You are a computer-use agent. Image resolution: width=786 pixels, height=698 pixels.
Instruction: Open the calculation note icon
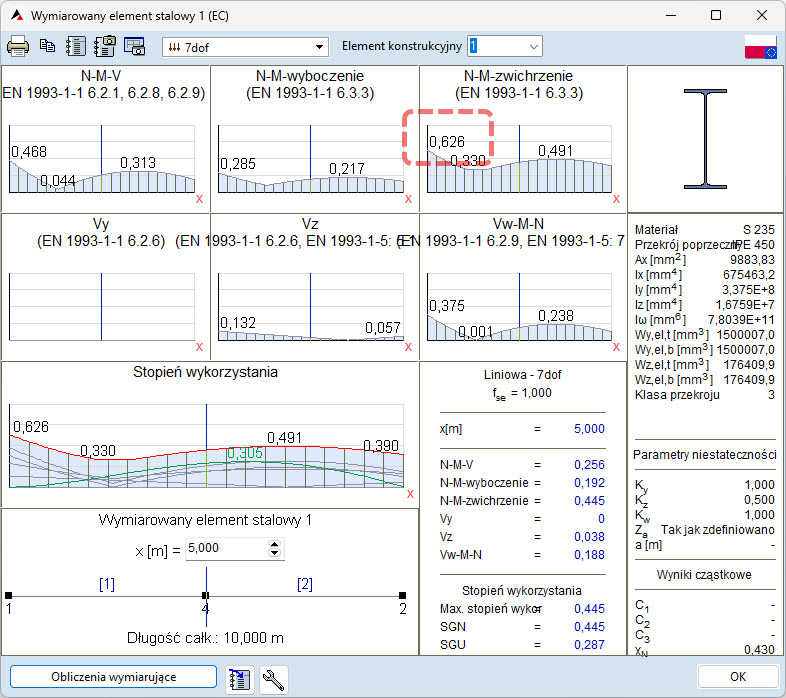click(x=75, y=47)
